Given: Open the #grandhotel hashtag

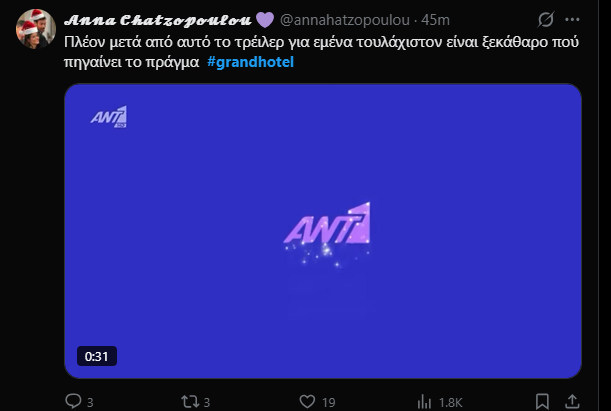Looking at the screenshot, I should pyautogui.click(x=250, y=62).
